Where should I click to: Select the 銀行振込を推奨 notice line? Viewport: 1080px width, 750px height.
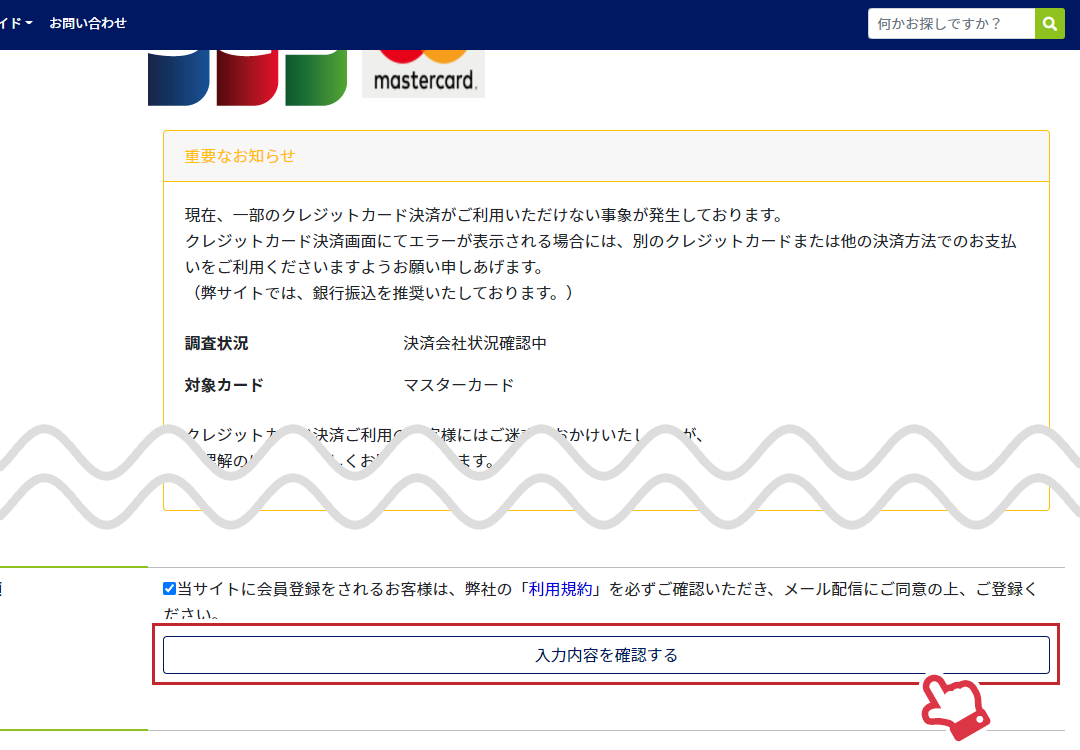(x=379, y=293)
